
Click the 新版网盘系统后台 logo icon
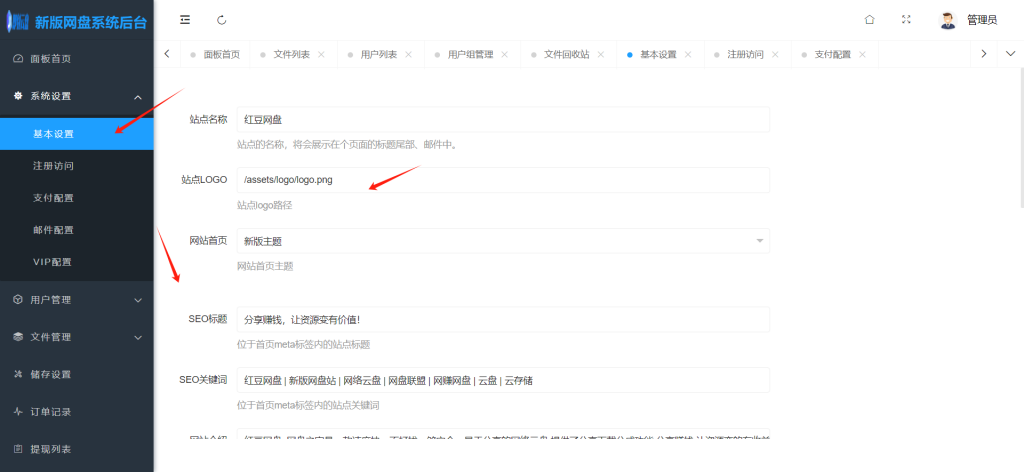18,22
